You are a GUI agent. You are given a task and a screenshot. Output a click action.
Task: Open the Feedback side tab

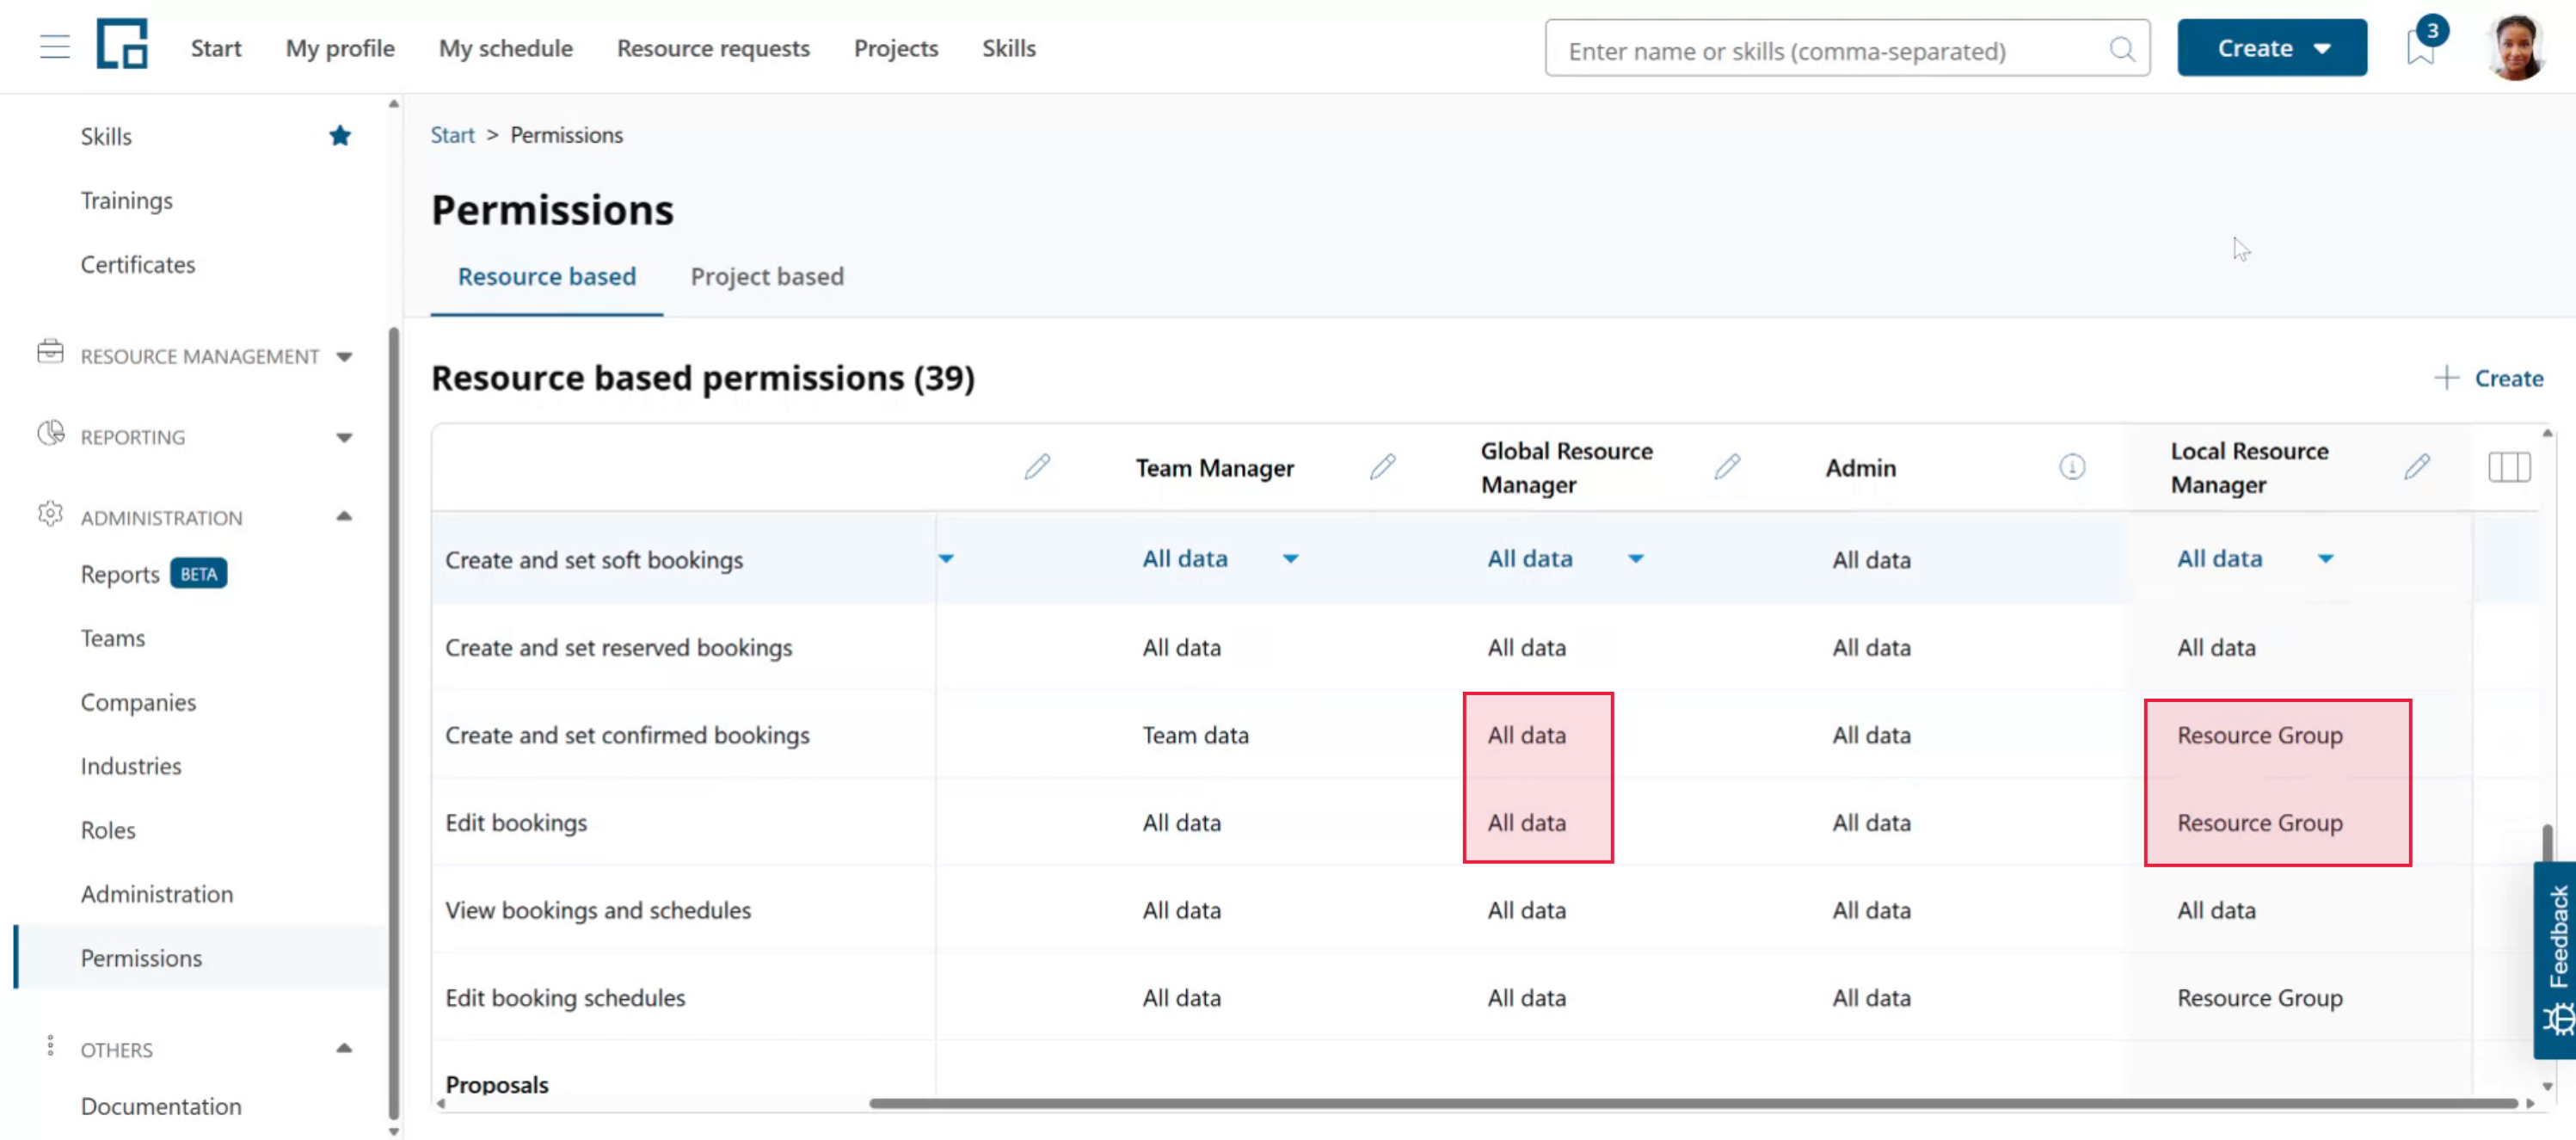pos(2555,960)
